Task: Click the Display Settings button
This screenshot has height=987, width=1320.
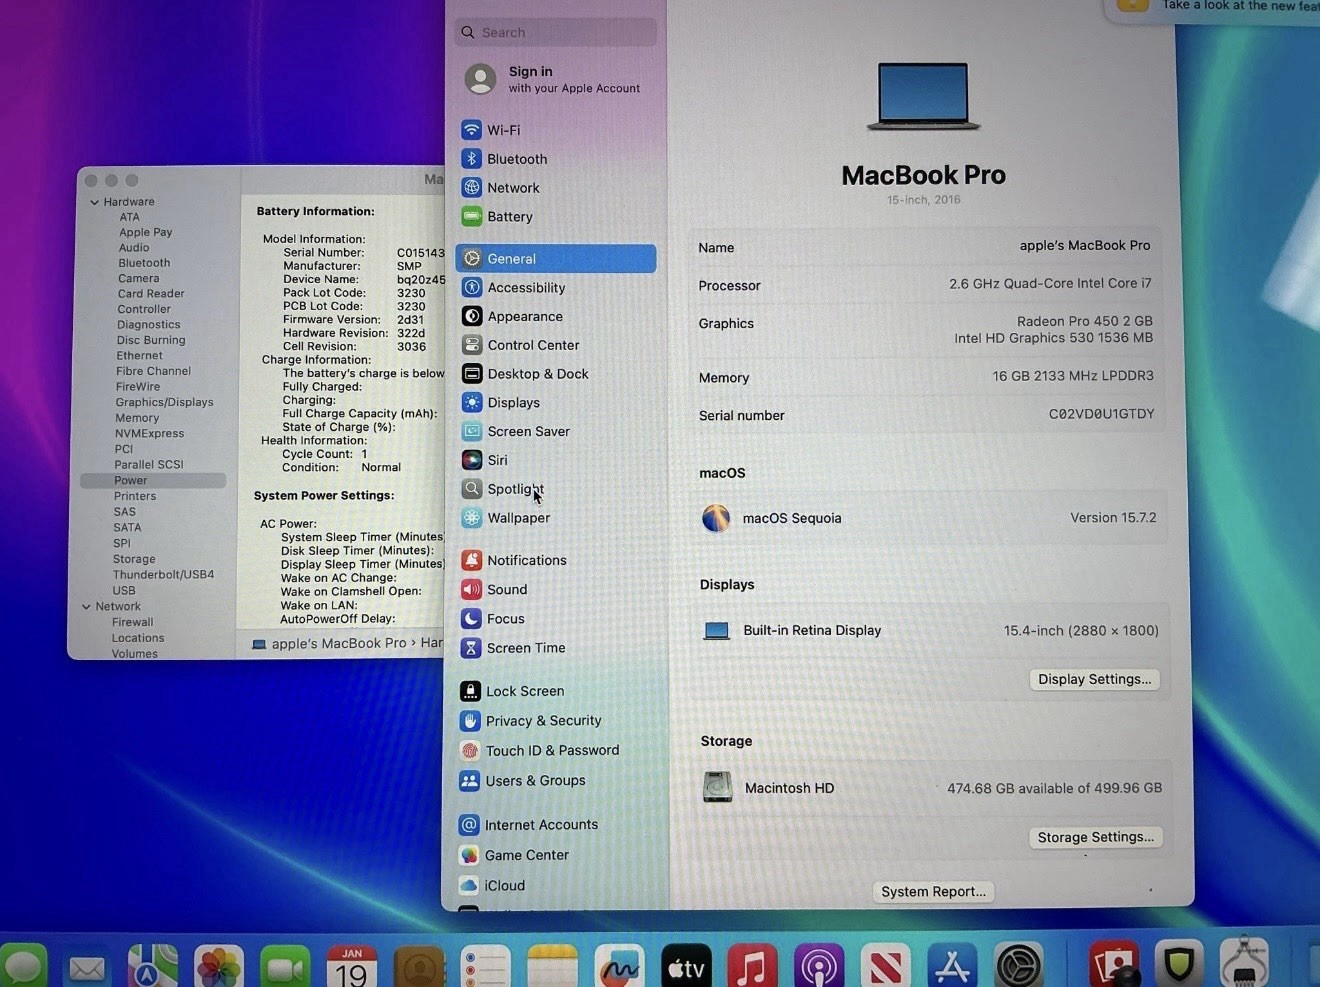Action: [1094, 679]
